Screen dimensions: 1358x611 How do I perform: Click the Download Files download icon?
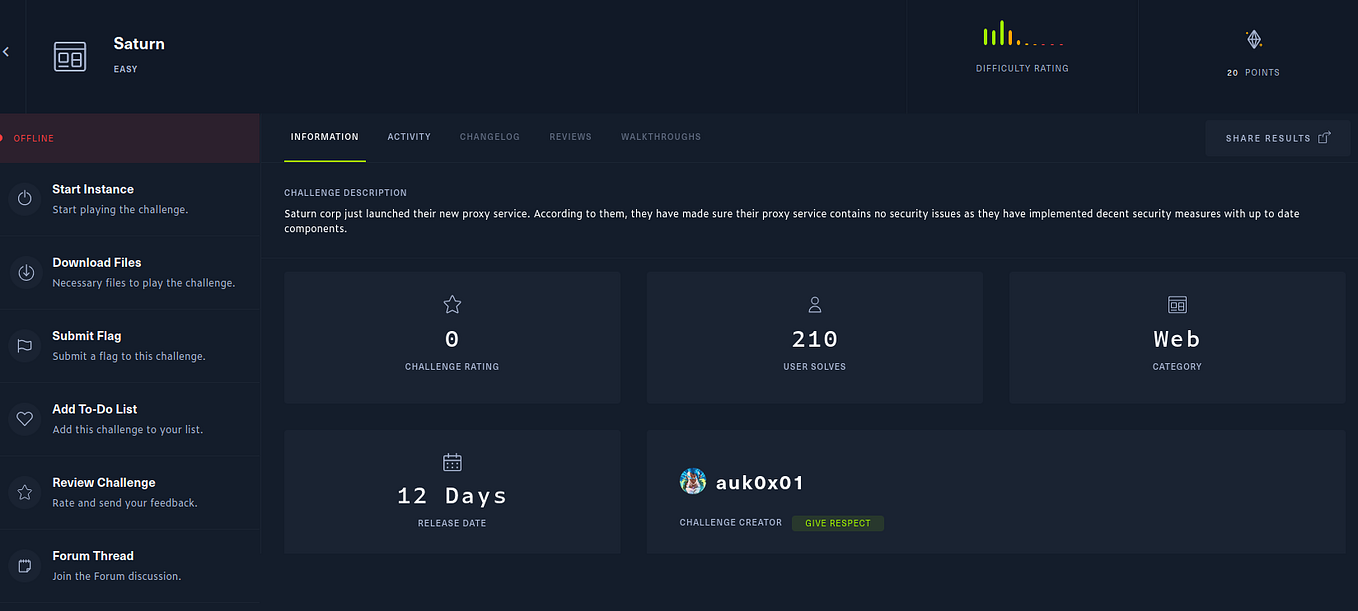tap(25, 271)
